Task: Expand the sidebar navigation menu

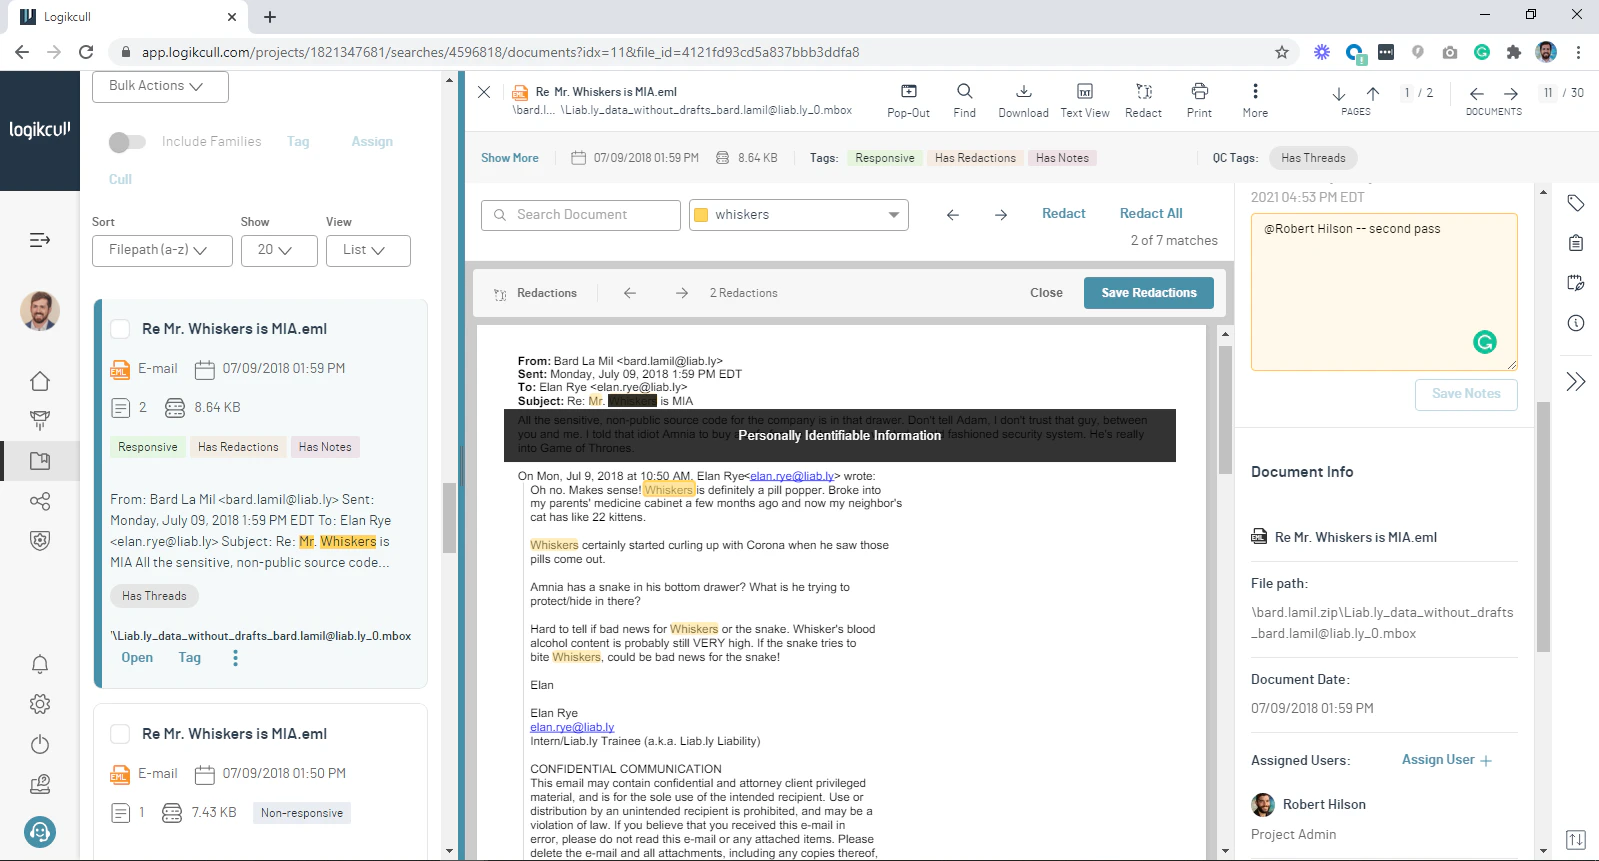Action: pyautogui.click(x=40, y=240)
